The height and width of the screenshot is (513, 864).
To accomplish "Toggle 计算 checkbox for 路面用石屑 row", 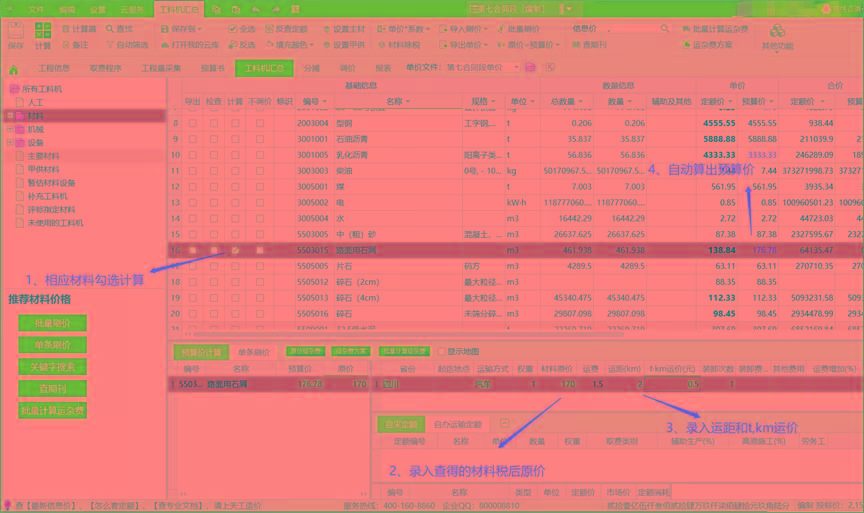I will pos(235,250).
